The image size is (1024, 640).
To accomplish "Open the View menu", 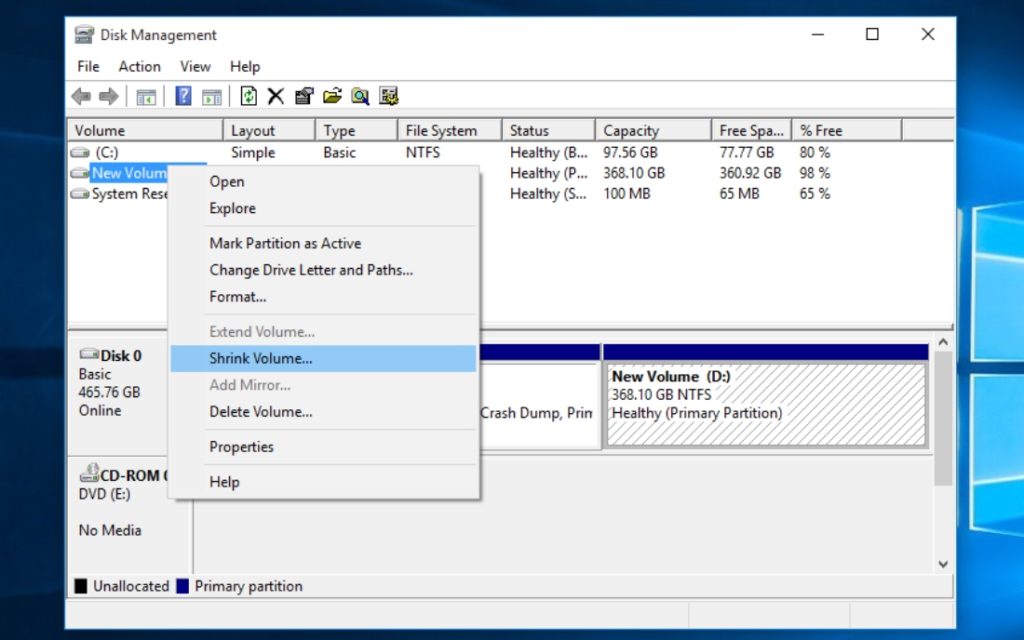I will (195, 67).
